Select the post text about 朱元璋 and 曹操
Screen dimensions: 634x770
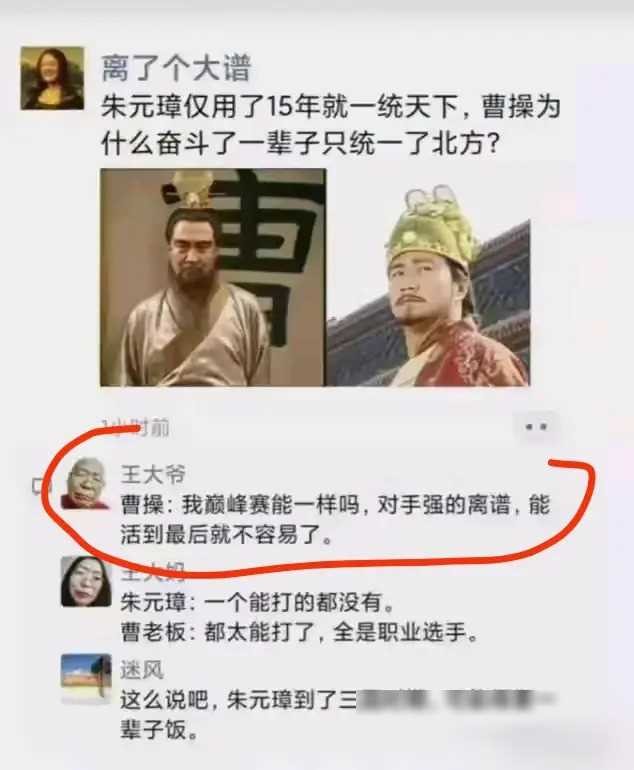click(330, 125)
